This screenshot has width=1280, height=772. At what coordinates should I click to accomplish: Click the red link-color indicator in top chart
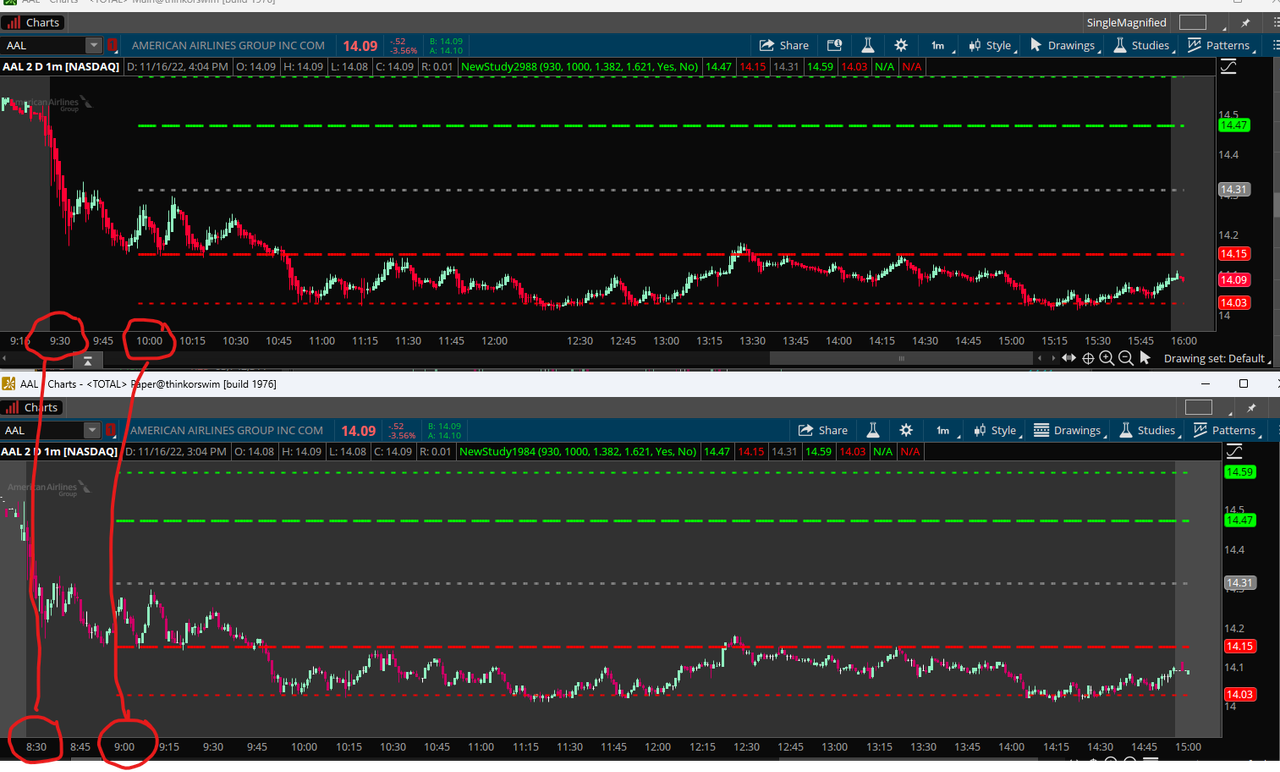[x=113, y=45]
